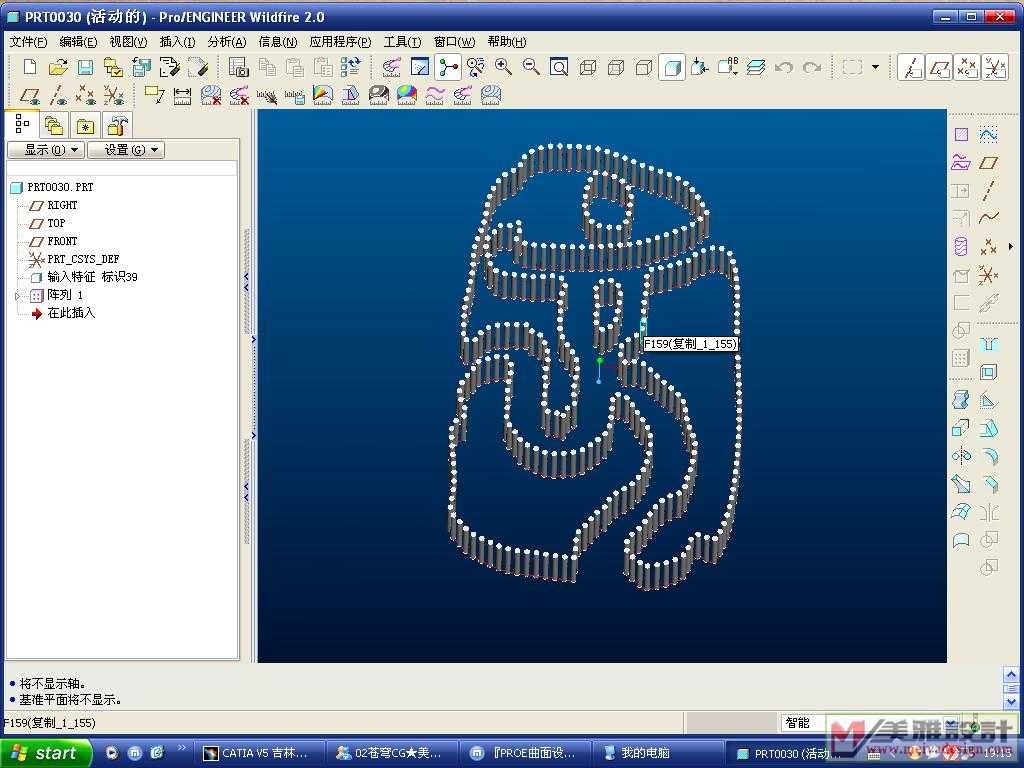This screenshot has height=768, width=1024.
Task: Open the Layers icon in toolbar
Action: 756,67
